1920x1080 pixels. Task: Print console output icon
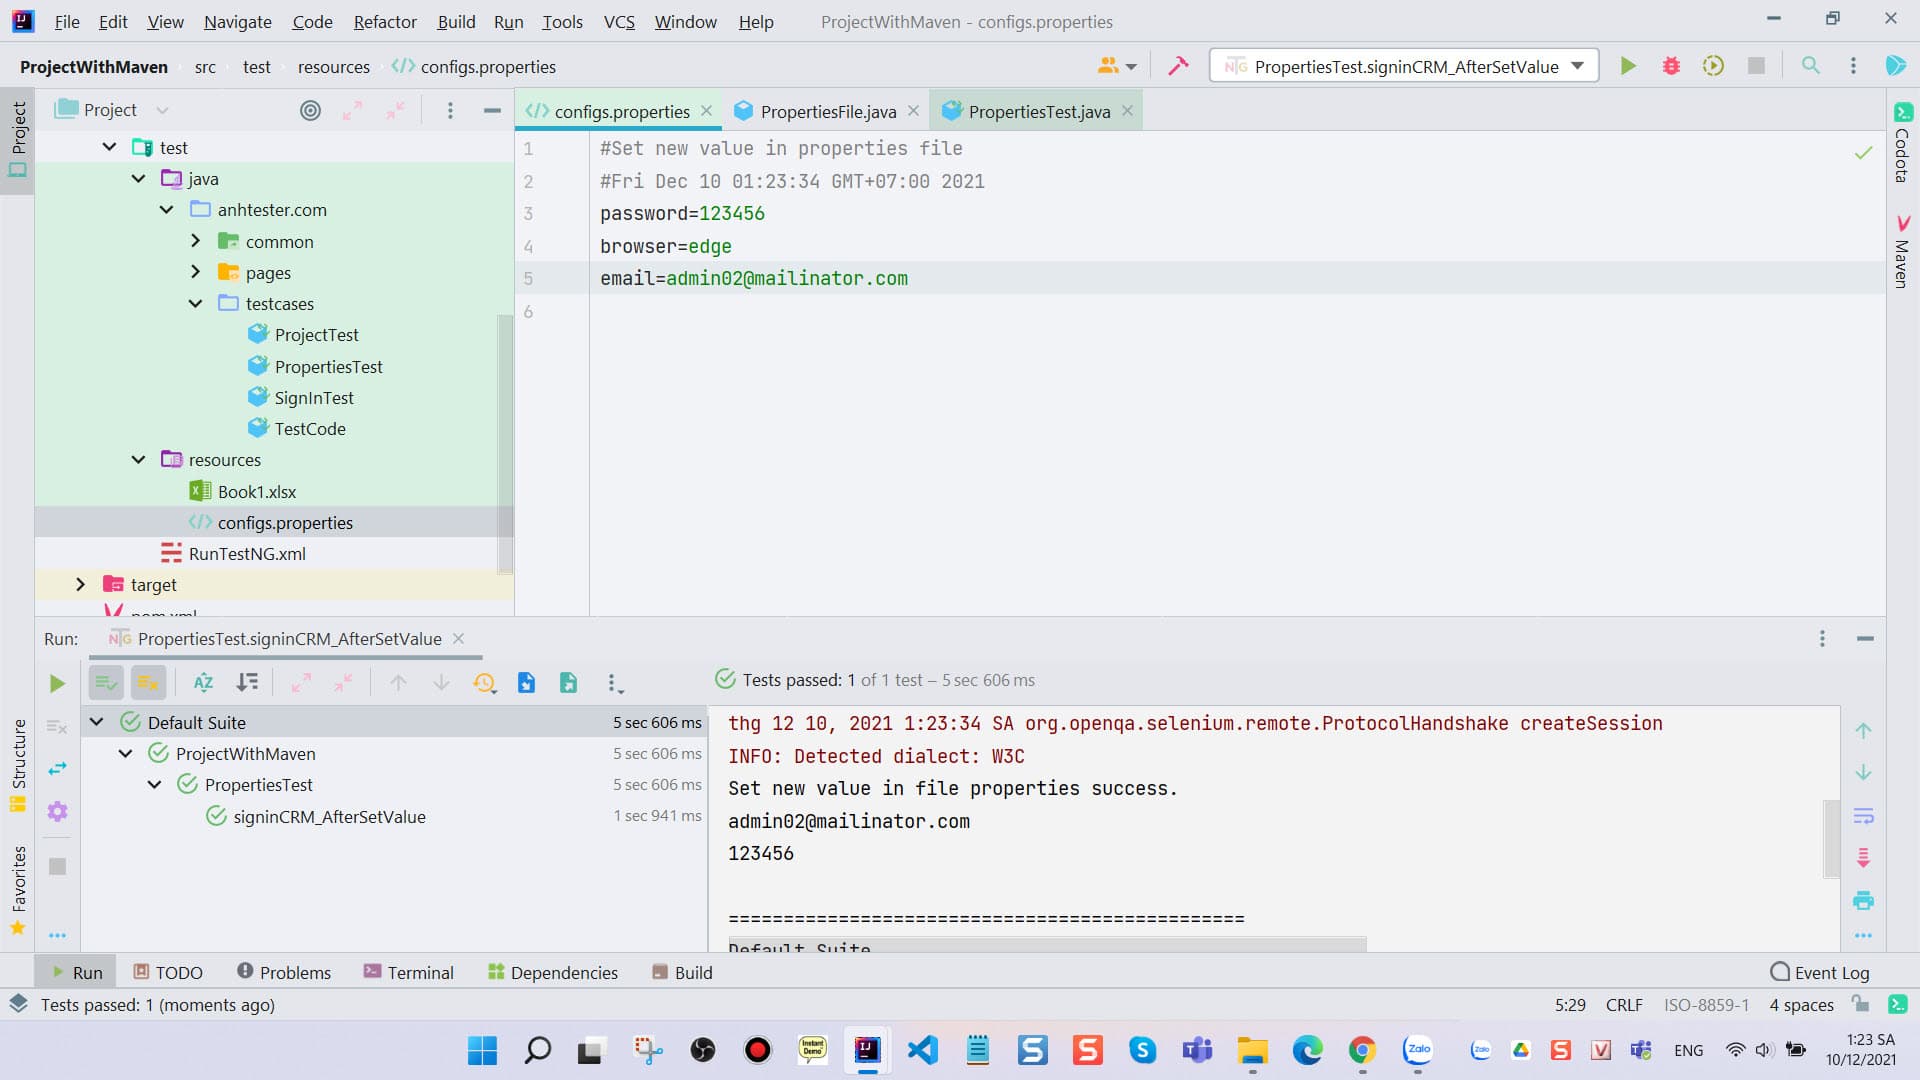tap(1863, 900)
